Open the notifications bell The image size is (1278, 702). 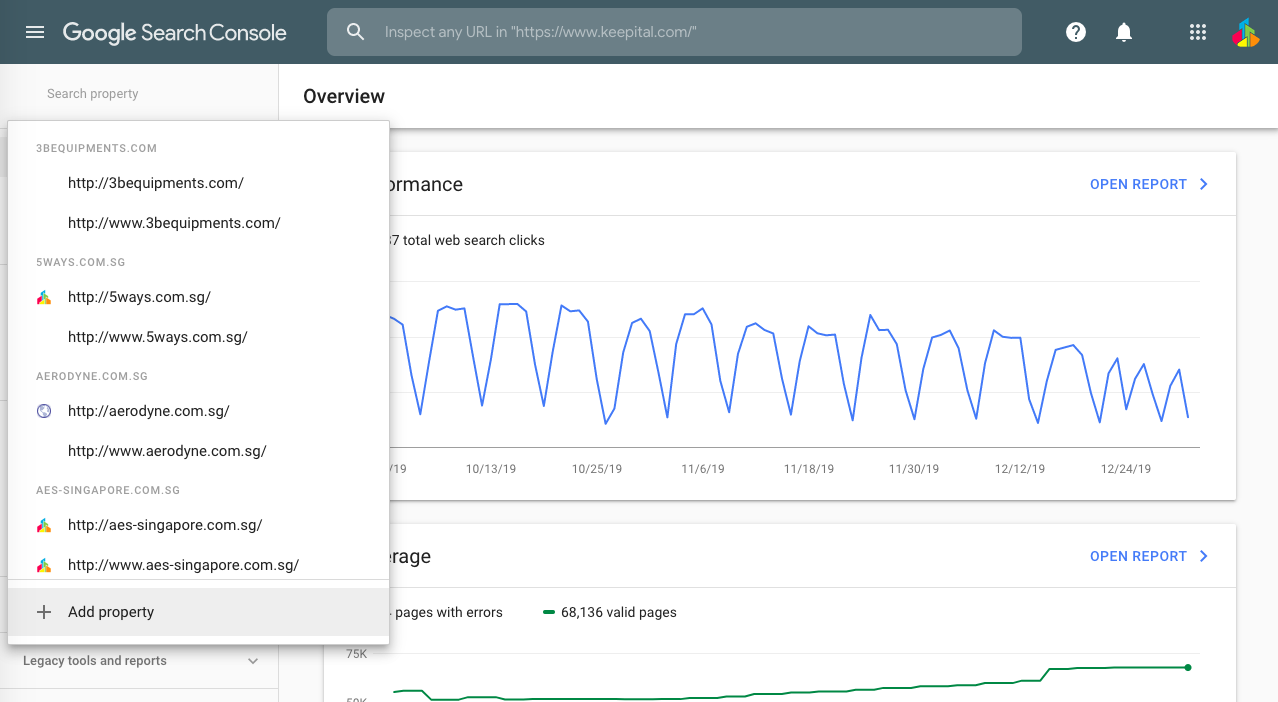point(1124,32)
